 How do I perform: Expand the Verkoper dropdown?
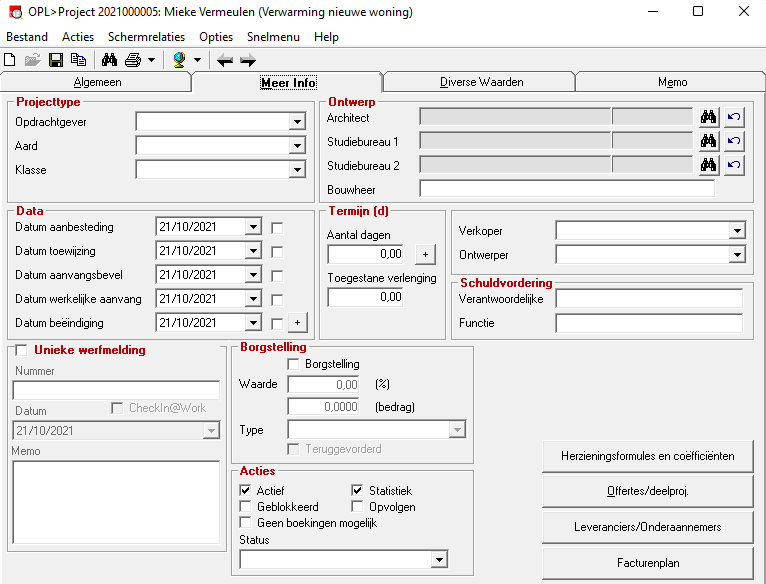[x=737, y=230]
